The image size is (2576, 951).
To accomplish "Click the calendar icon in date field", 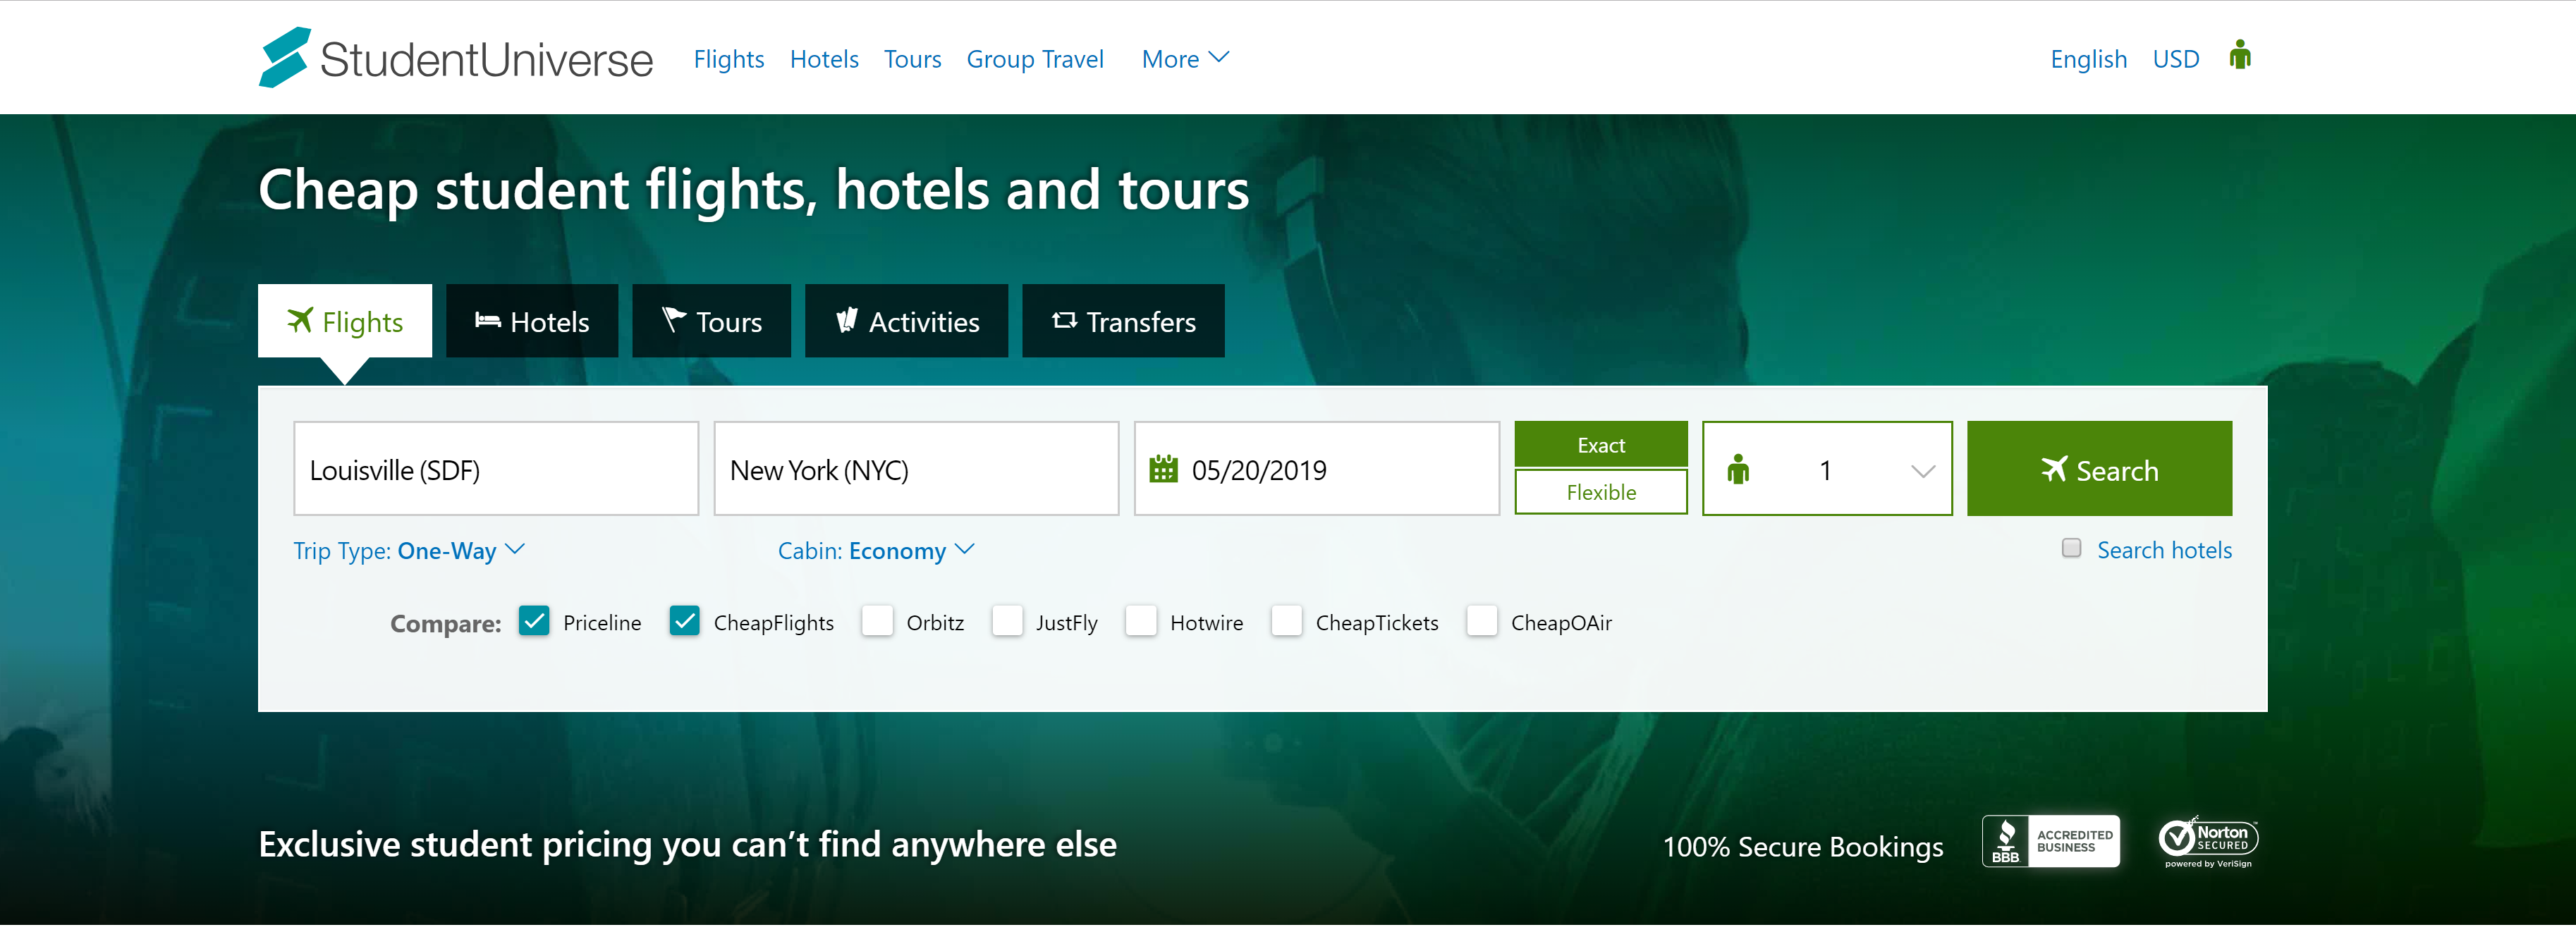I will pyautogui.click(x=1163, y=469).
